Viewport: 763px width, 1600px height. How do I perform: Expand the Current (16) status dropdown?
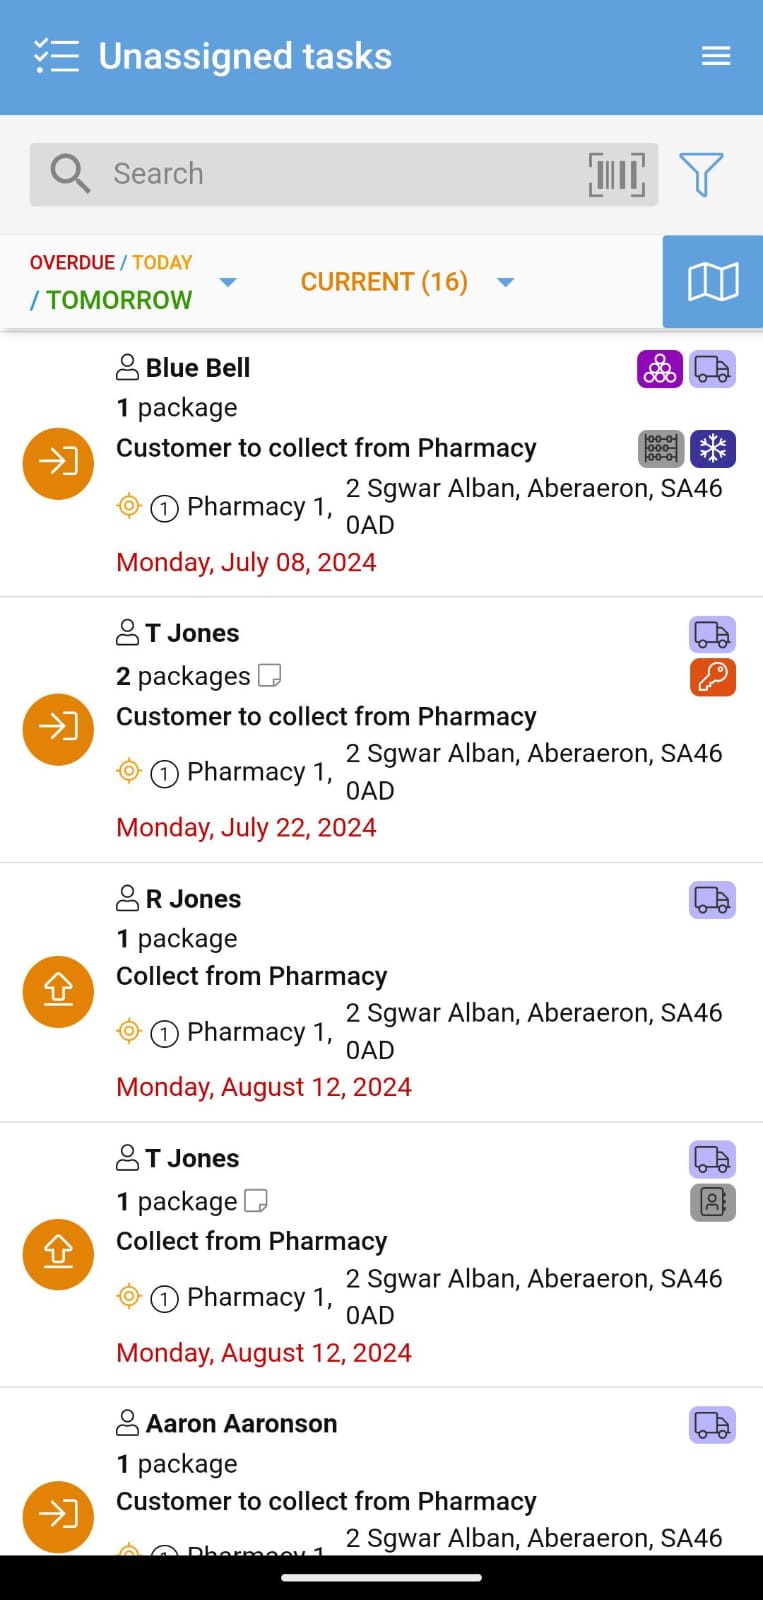(506, 282)
